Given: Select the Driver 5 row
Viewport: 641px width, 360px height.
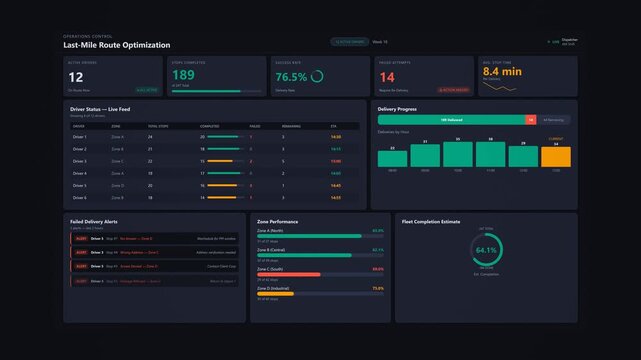Looking at the screenshot, I should [x=215, y=186].
